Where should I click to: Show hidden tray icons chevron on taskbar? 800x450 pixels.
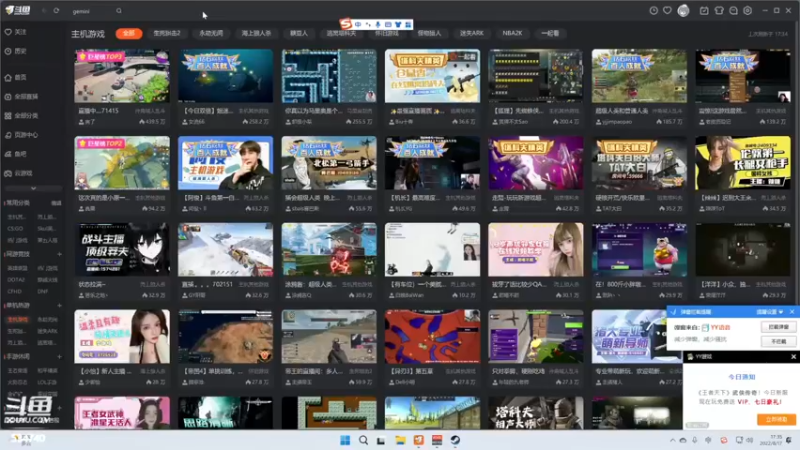(x=672, y=440)
